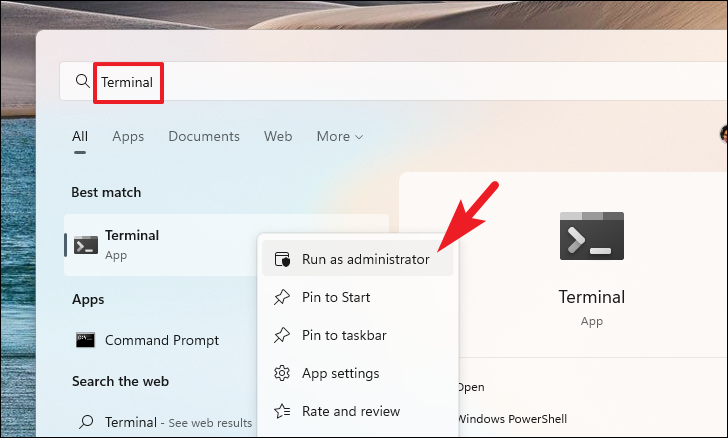Choose Rate and review in the context menu
This screenshot has height=438, width=728.
(x=358, y=411)
